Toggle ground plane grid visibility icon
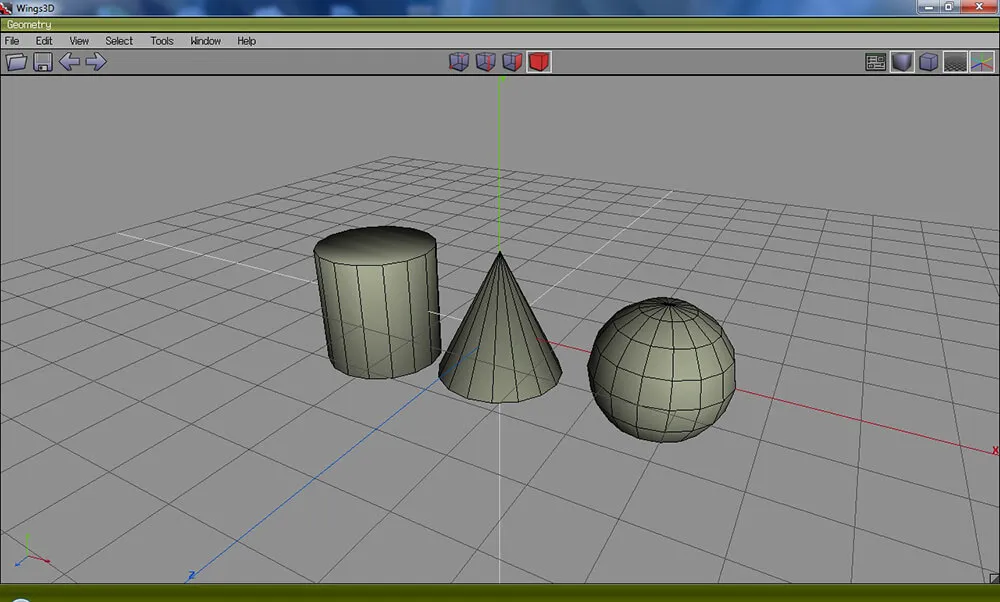This screenshot has height=602, width=1000. 955,62
